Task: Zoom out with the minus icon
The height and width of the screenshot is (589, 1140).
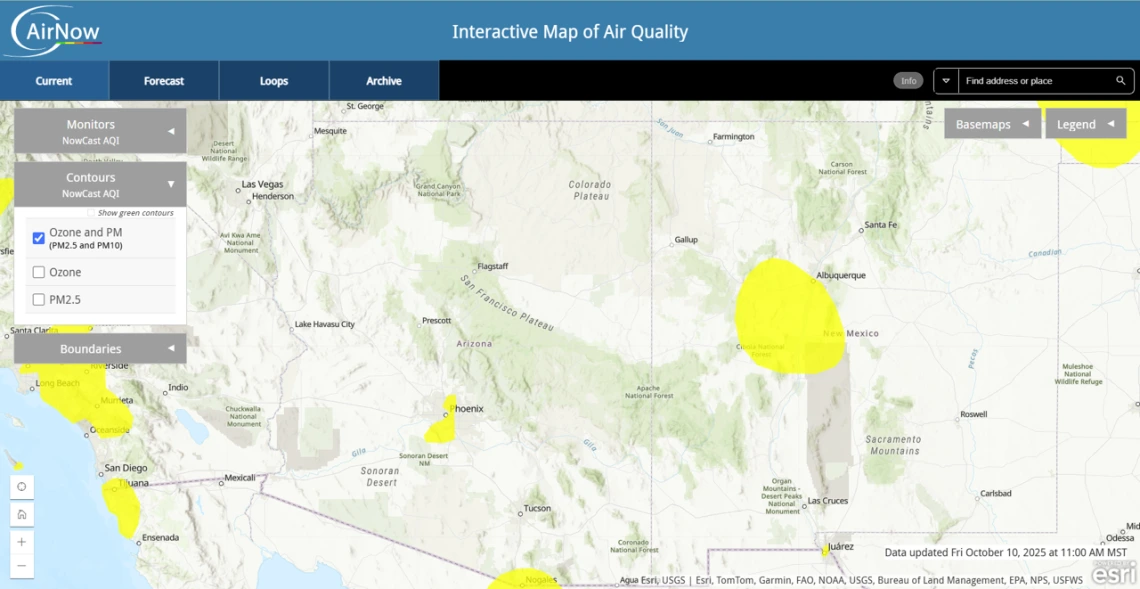Action: [x=21, y=567]
